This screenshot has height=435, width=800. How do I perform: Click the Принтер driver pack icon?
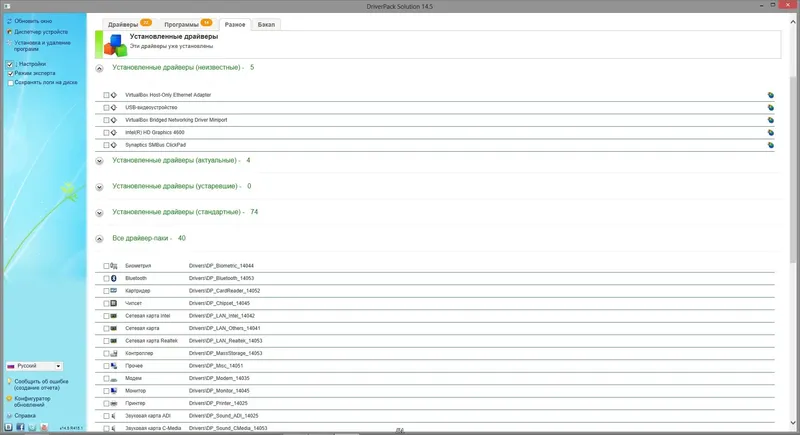coord(114,403)
